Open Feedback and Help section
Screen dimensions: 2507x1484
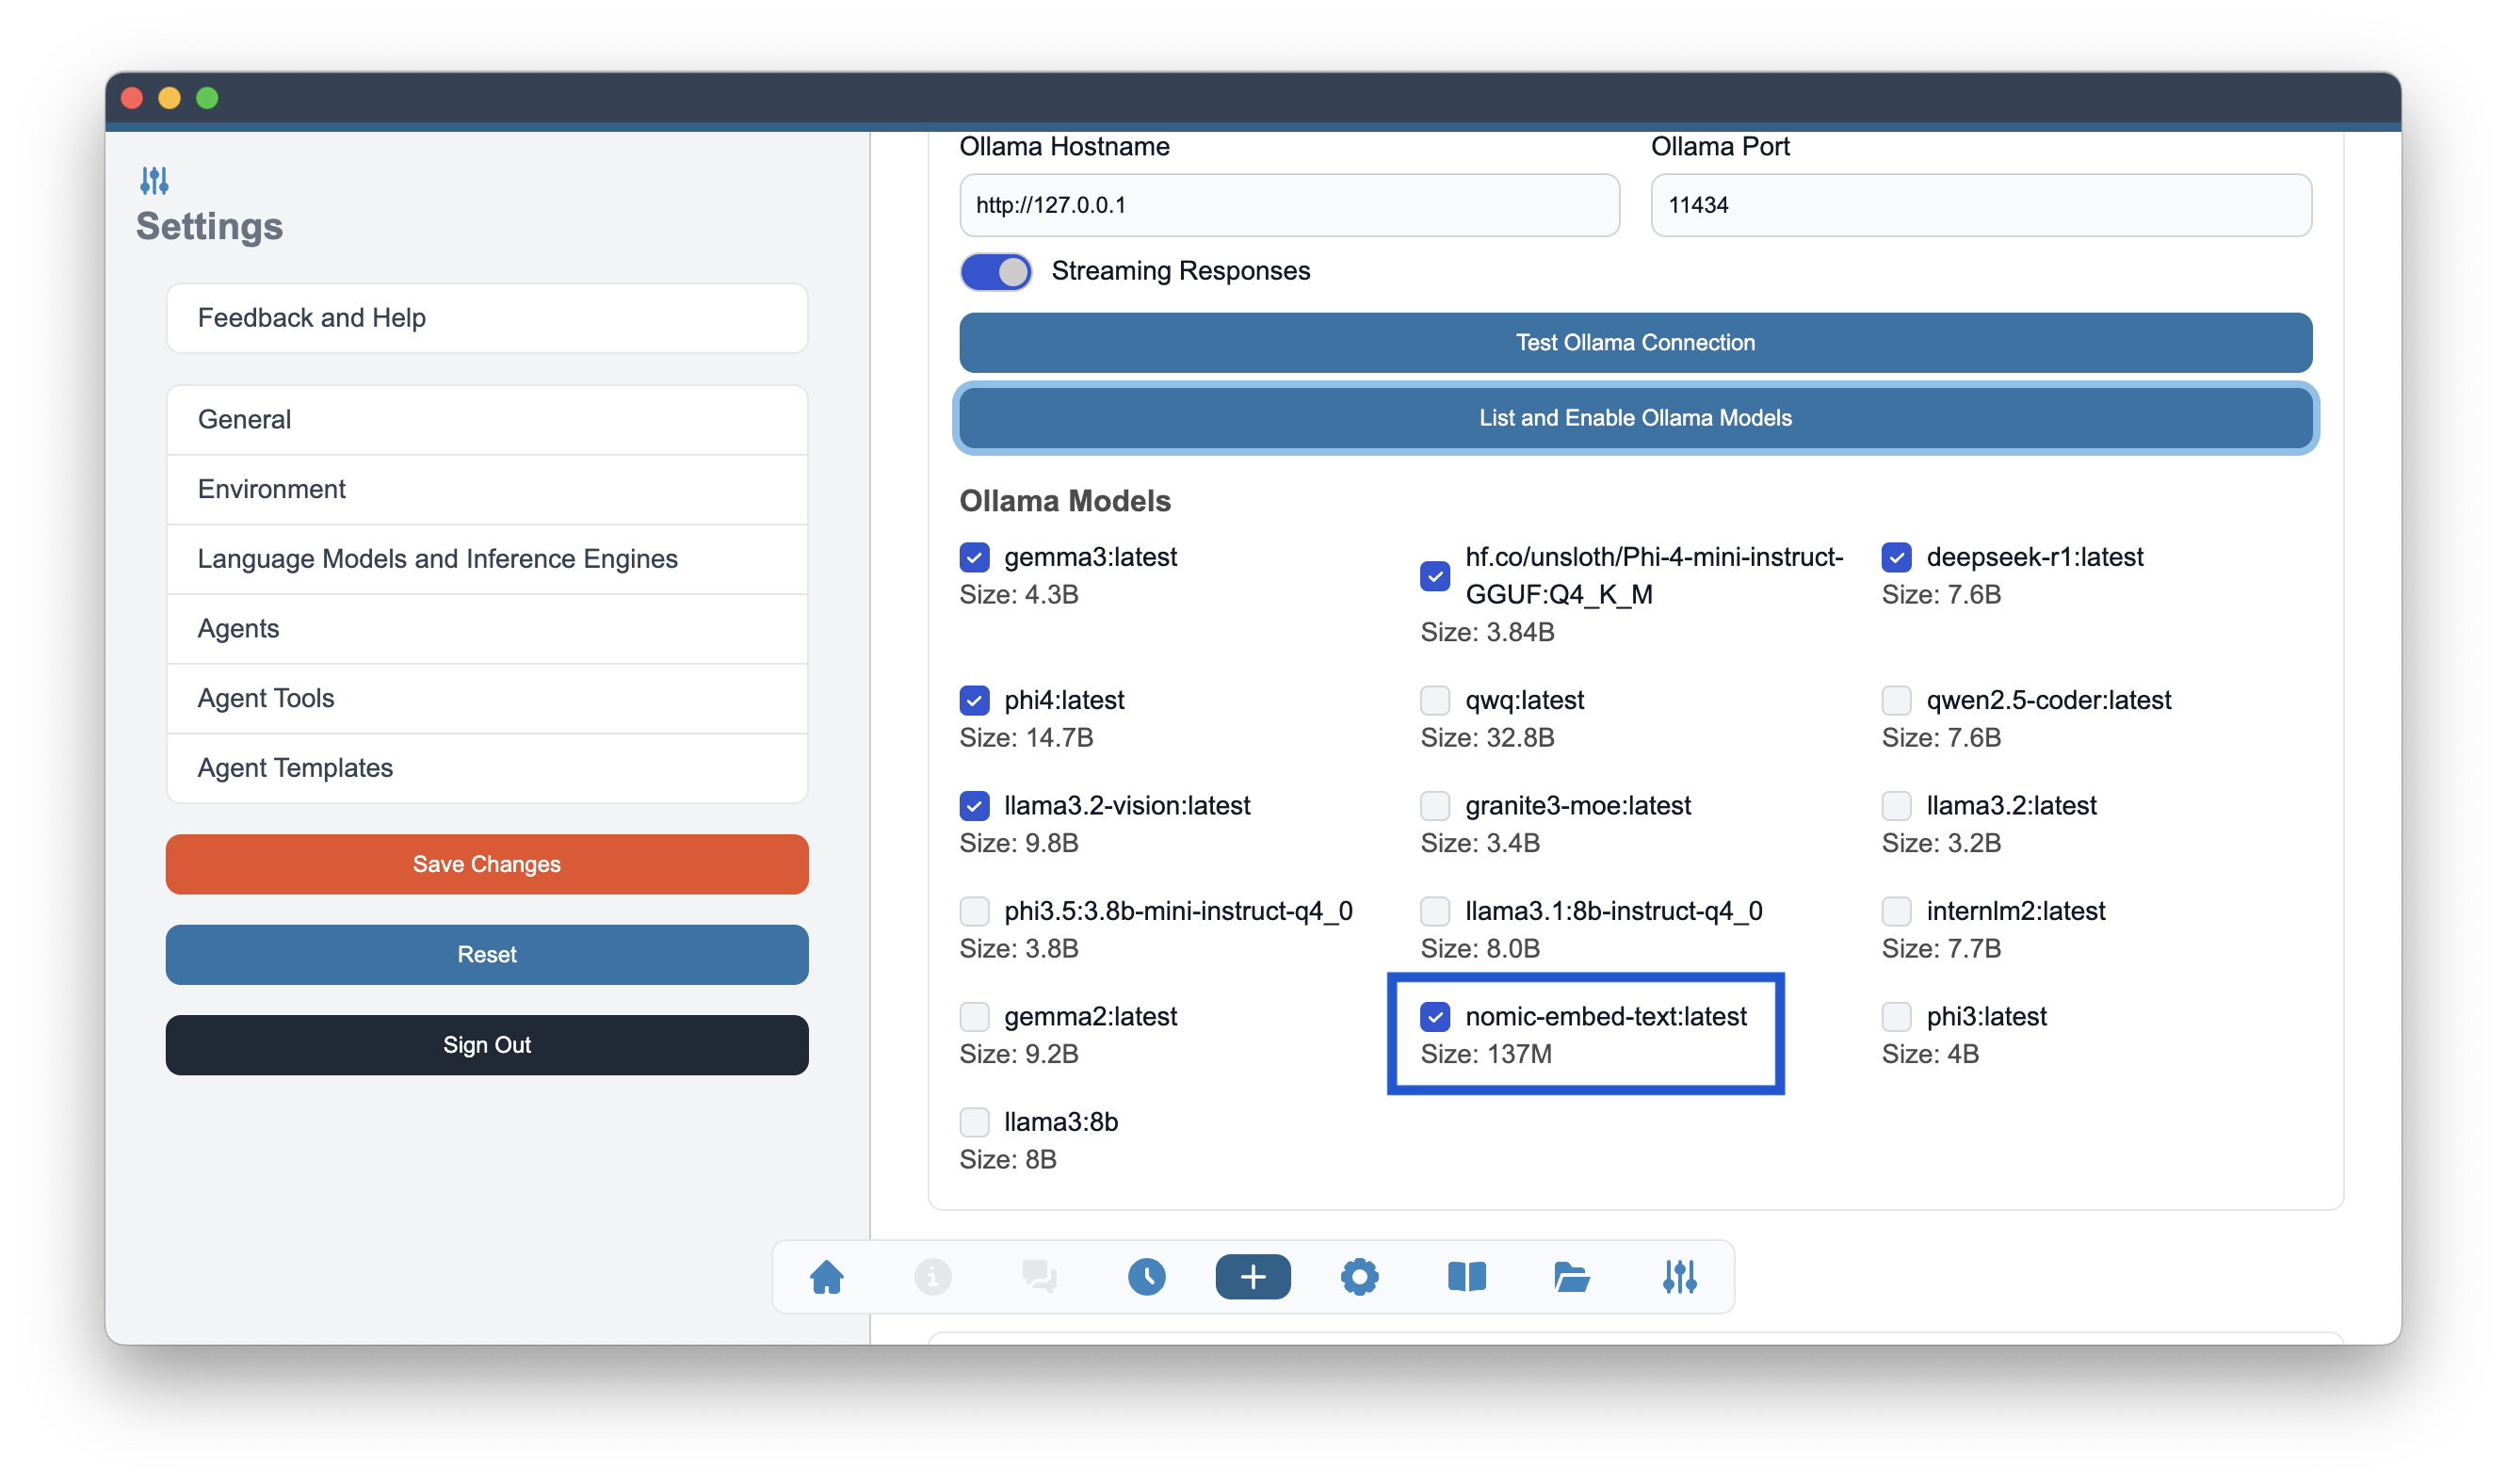[487, 318]
